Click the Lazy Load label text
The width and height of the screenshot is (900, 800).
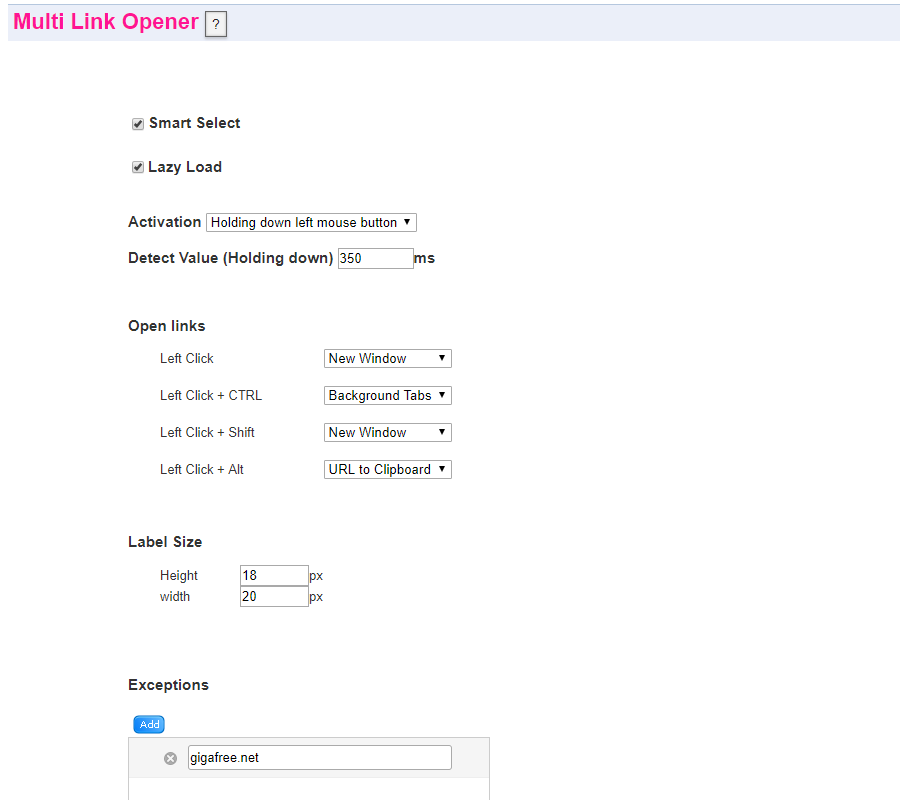(185, 167)
